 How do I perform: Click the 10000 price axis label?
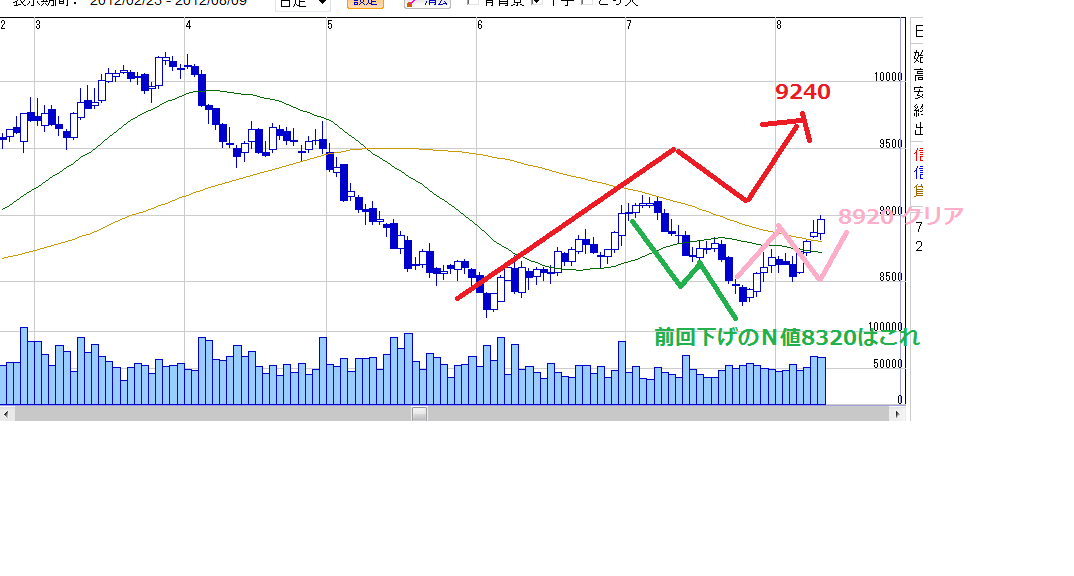[888, 77]
